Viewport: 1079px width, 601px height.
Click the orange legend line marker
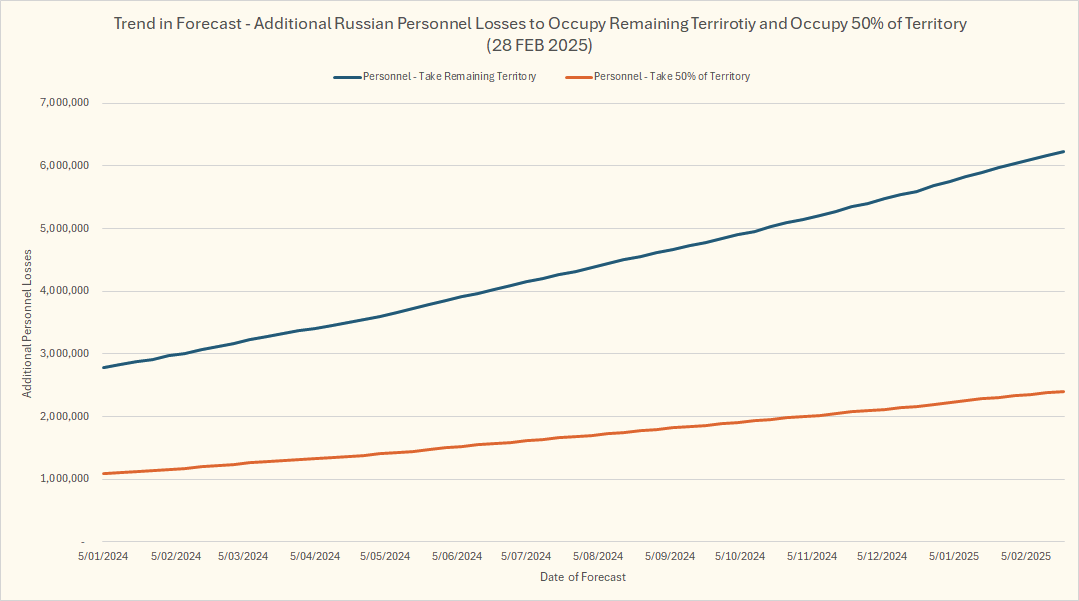coord(578,77)
